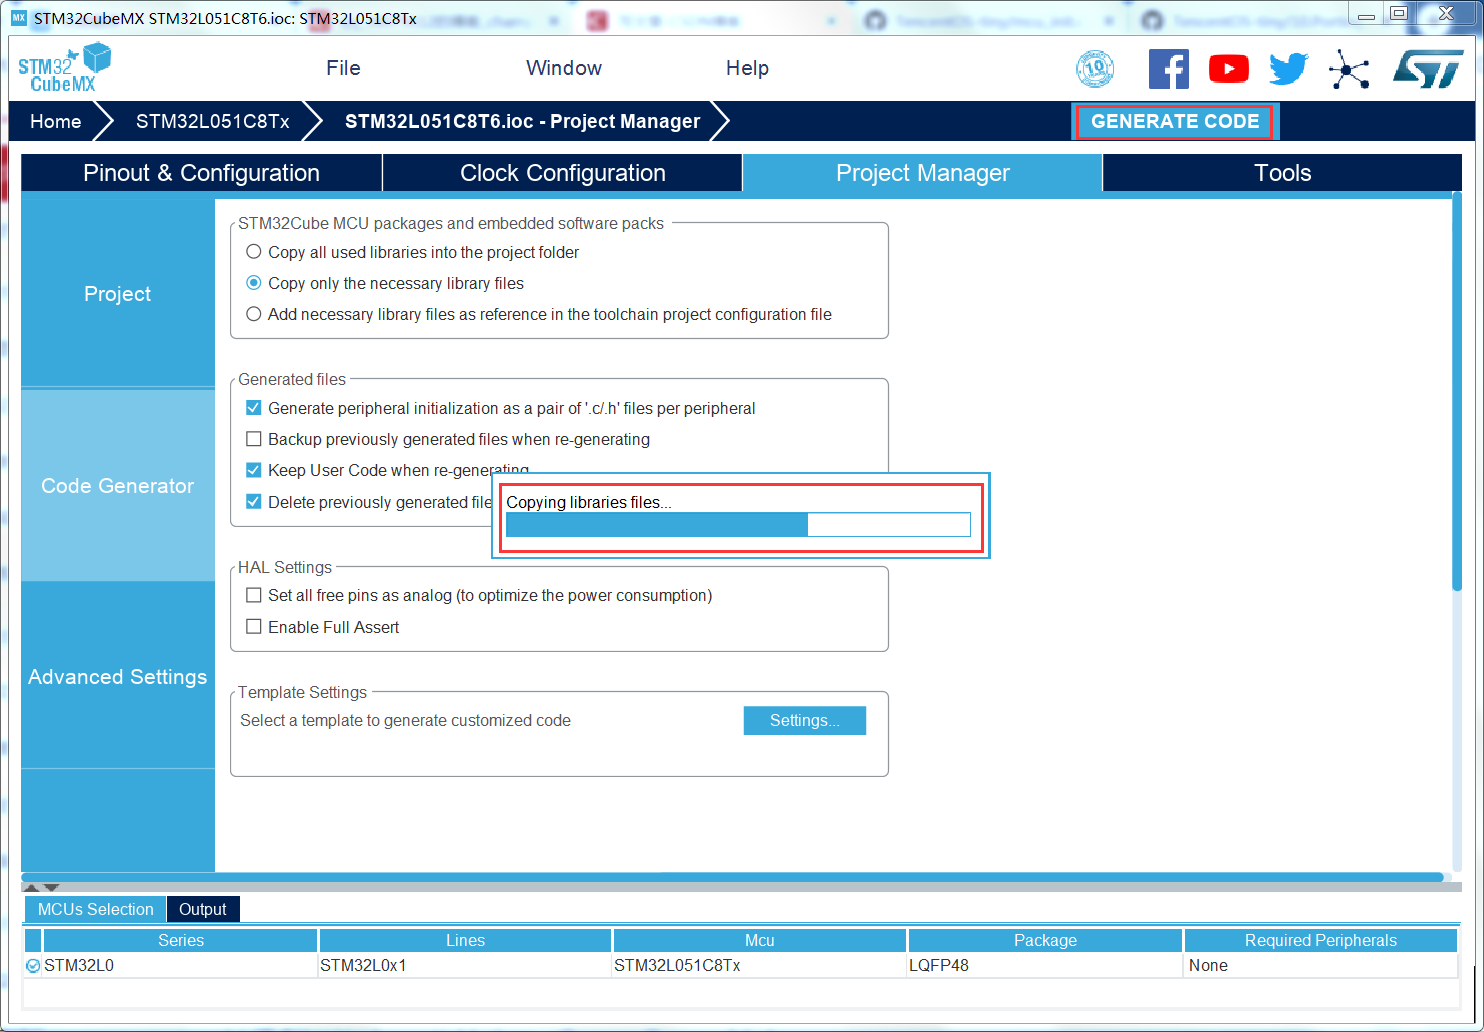Open the Code Generator side section
The image size is (1484, 1032).
point(118,485)
